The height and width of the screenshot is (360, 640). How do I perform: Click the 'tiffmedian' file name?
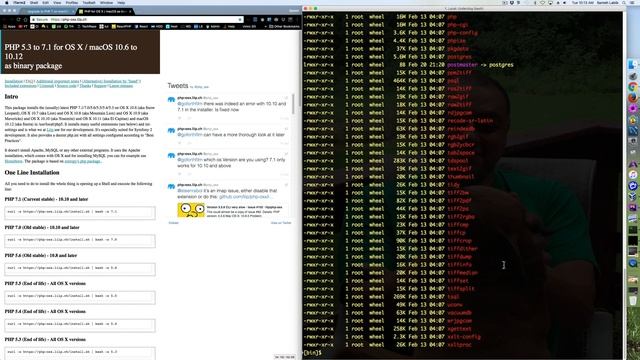(x=462, y=273)
